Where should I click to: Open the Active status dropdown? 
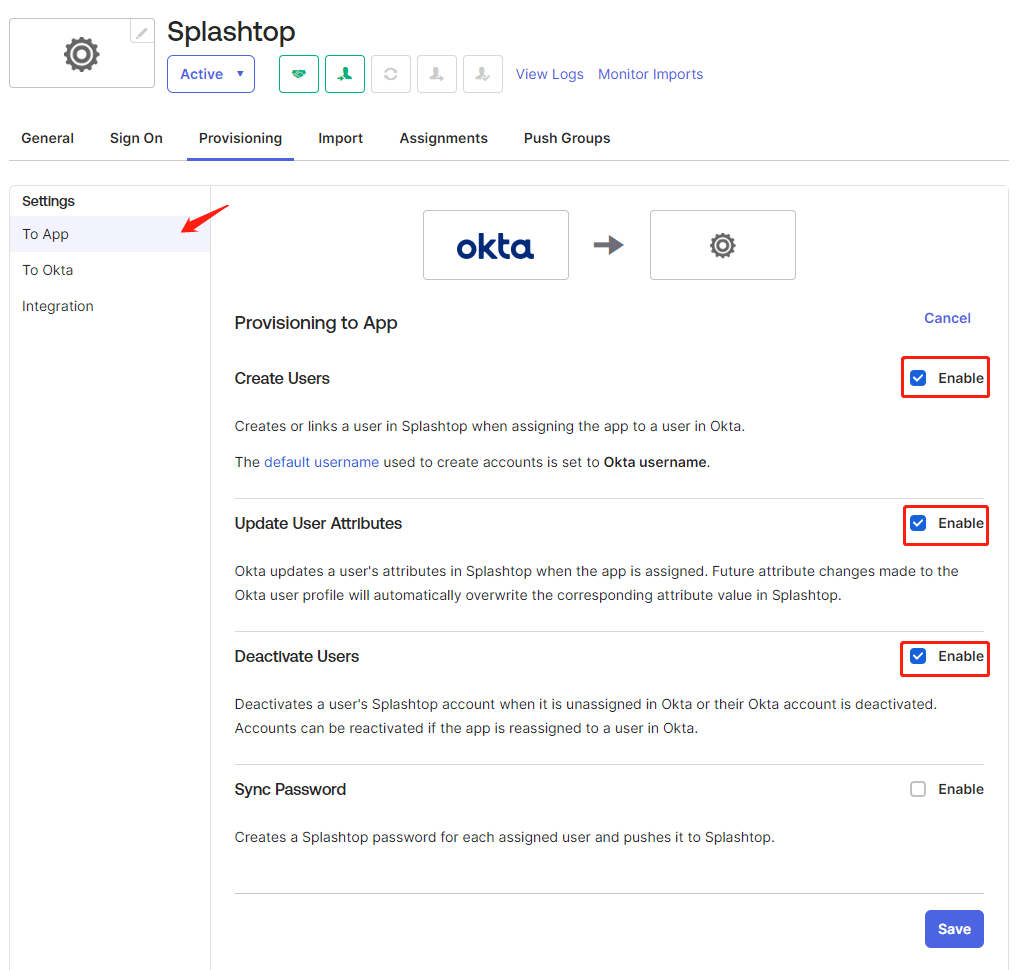coord(211,74)
